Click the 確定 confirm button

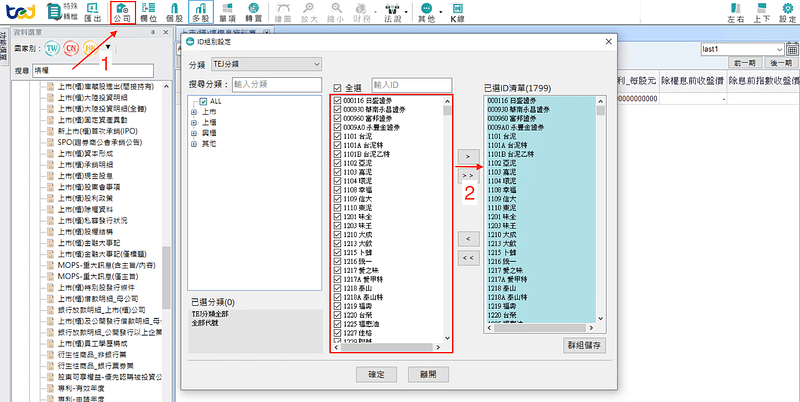376,373
